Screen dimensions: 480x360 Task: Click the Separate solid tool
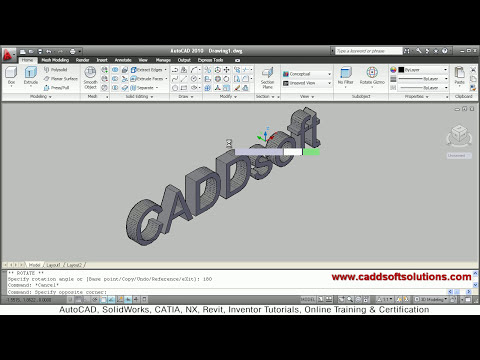(x=144, y=88)
